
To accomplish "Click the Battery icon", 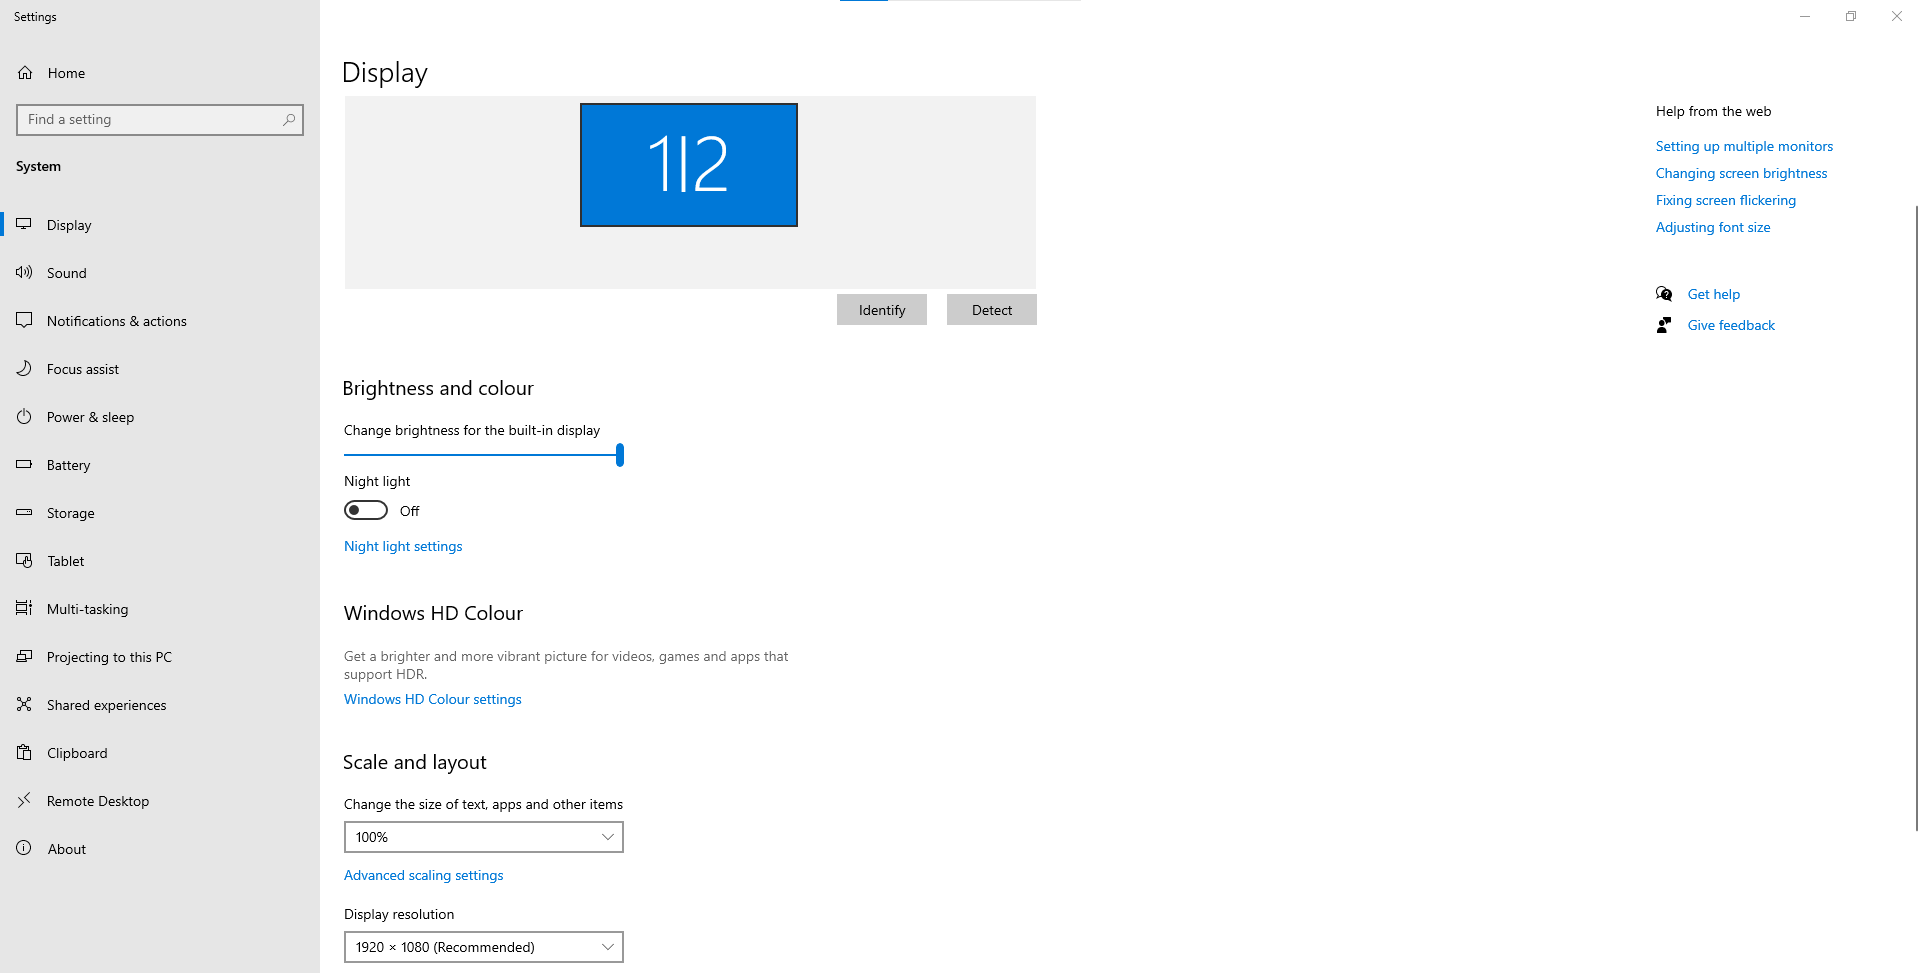I will coord(24,465).
